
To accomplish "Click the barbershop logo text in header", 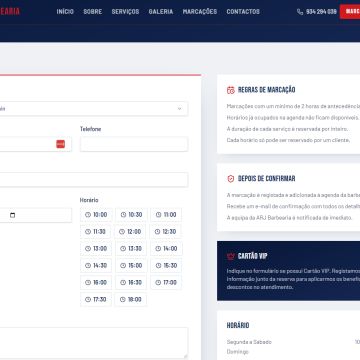I will [10, 12].
